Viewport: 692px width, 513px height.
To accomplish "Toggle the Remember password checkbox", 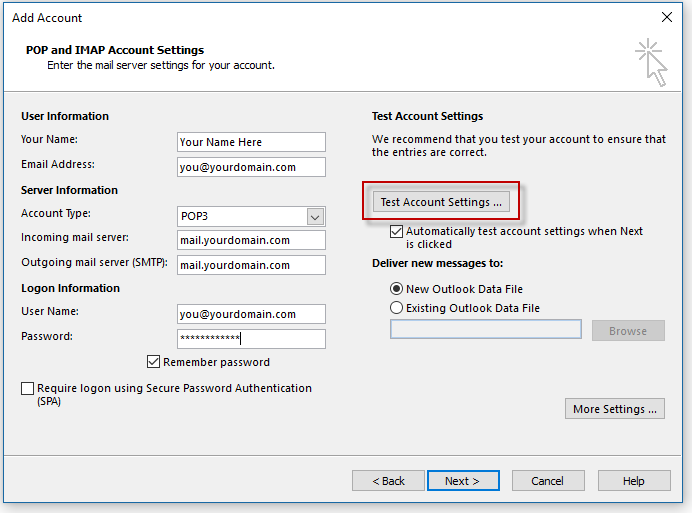I will (154, 362).
